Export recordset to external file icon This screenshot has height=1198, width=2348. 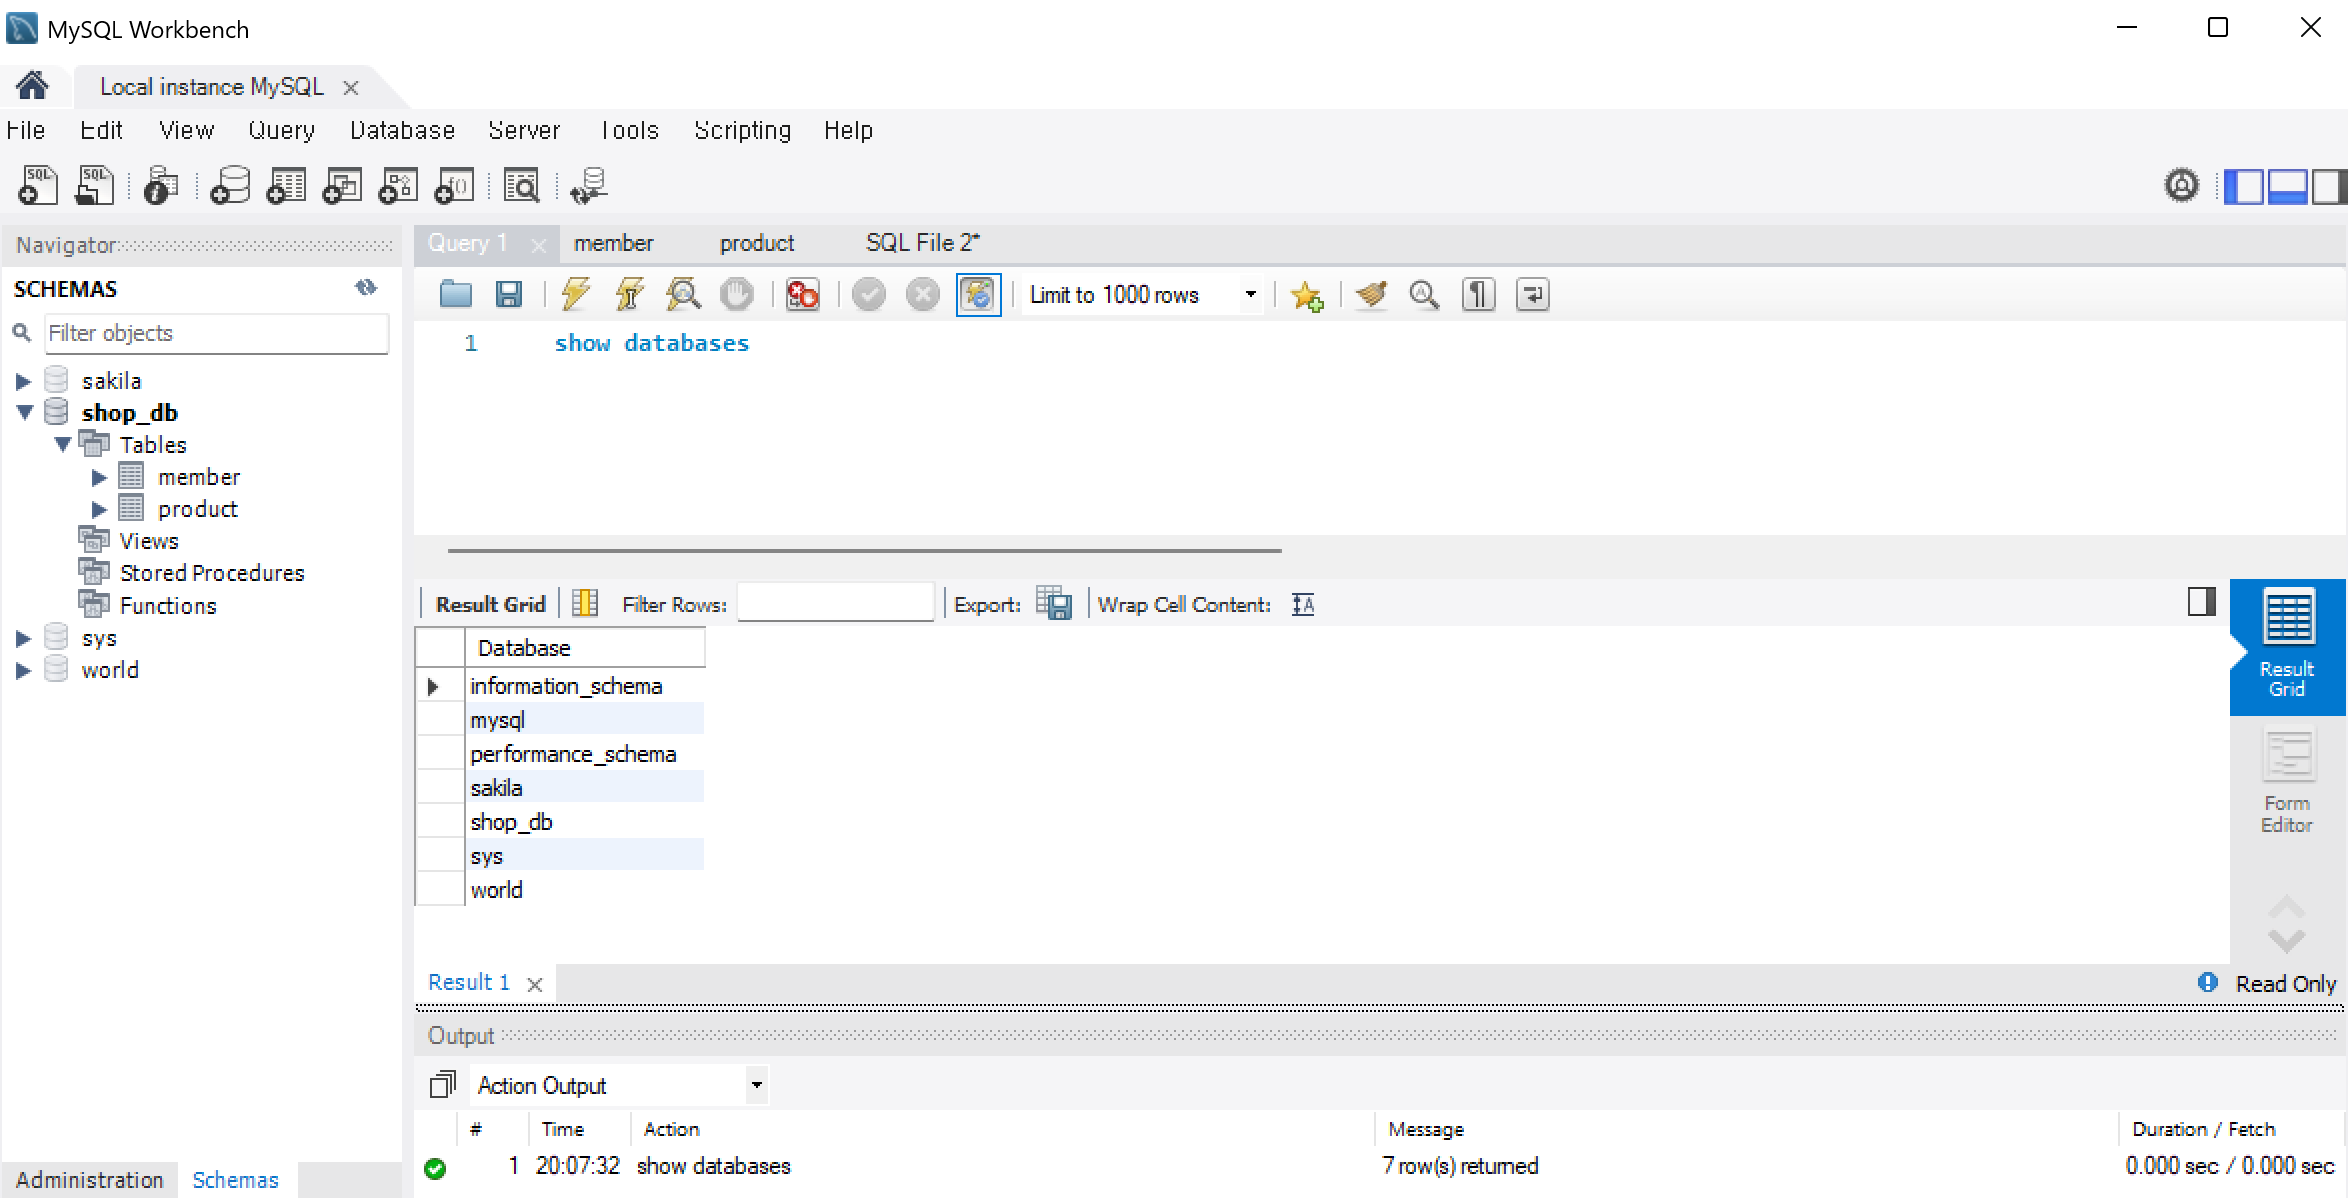[1054, 603]
